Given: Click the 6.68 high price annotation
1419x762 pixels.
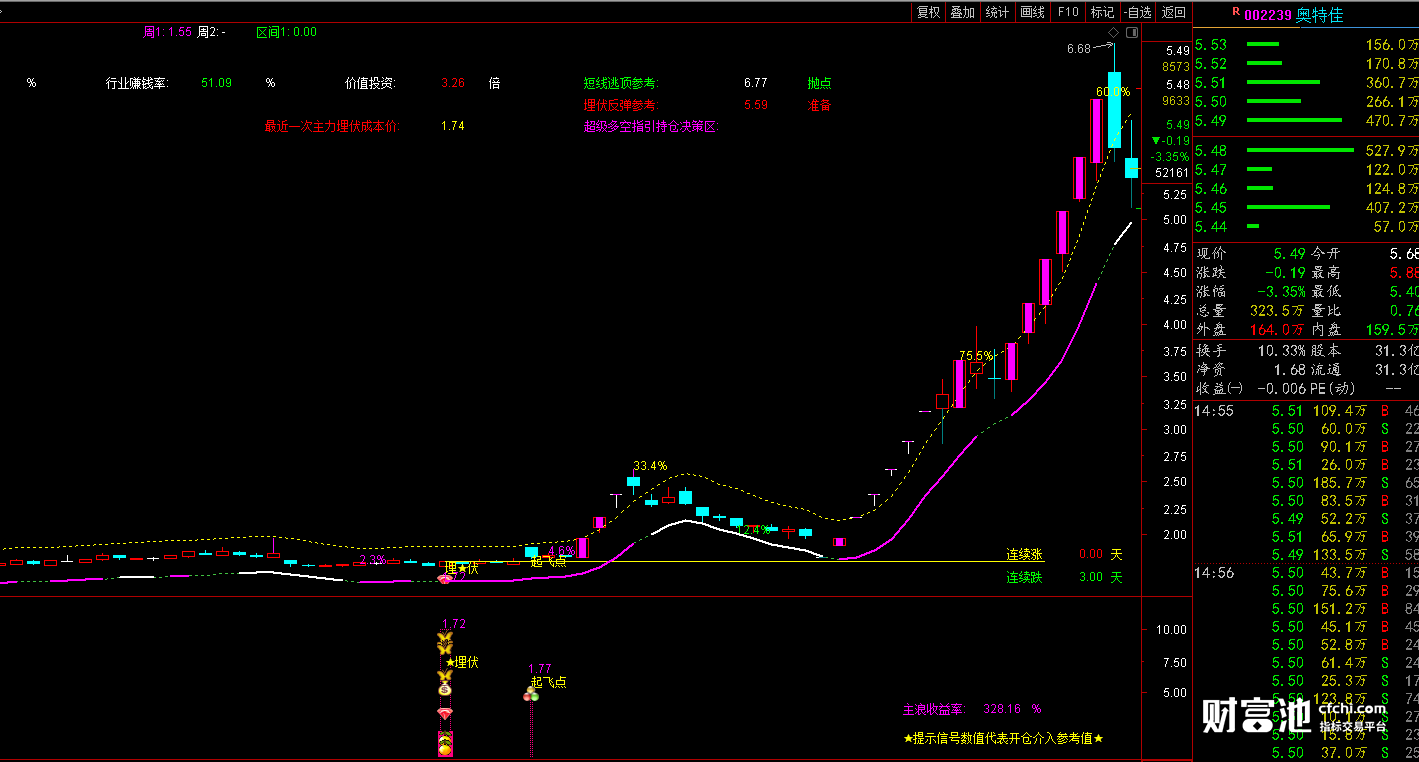Looking at the screenshot, I should pos(1078,48).
